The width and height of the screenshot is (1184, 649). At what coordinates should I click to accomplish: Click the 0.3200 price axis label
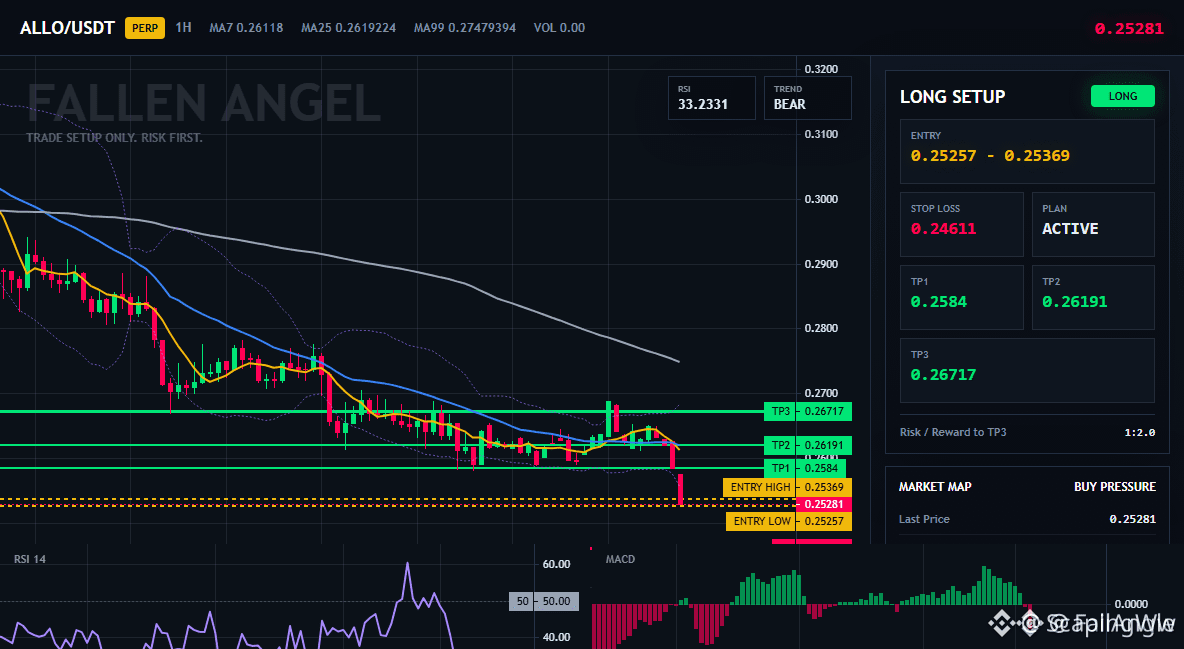tap(821, 70)
